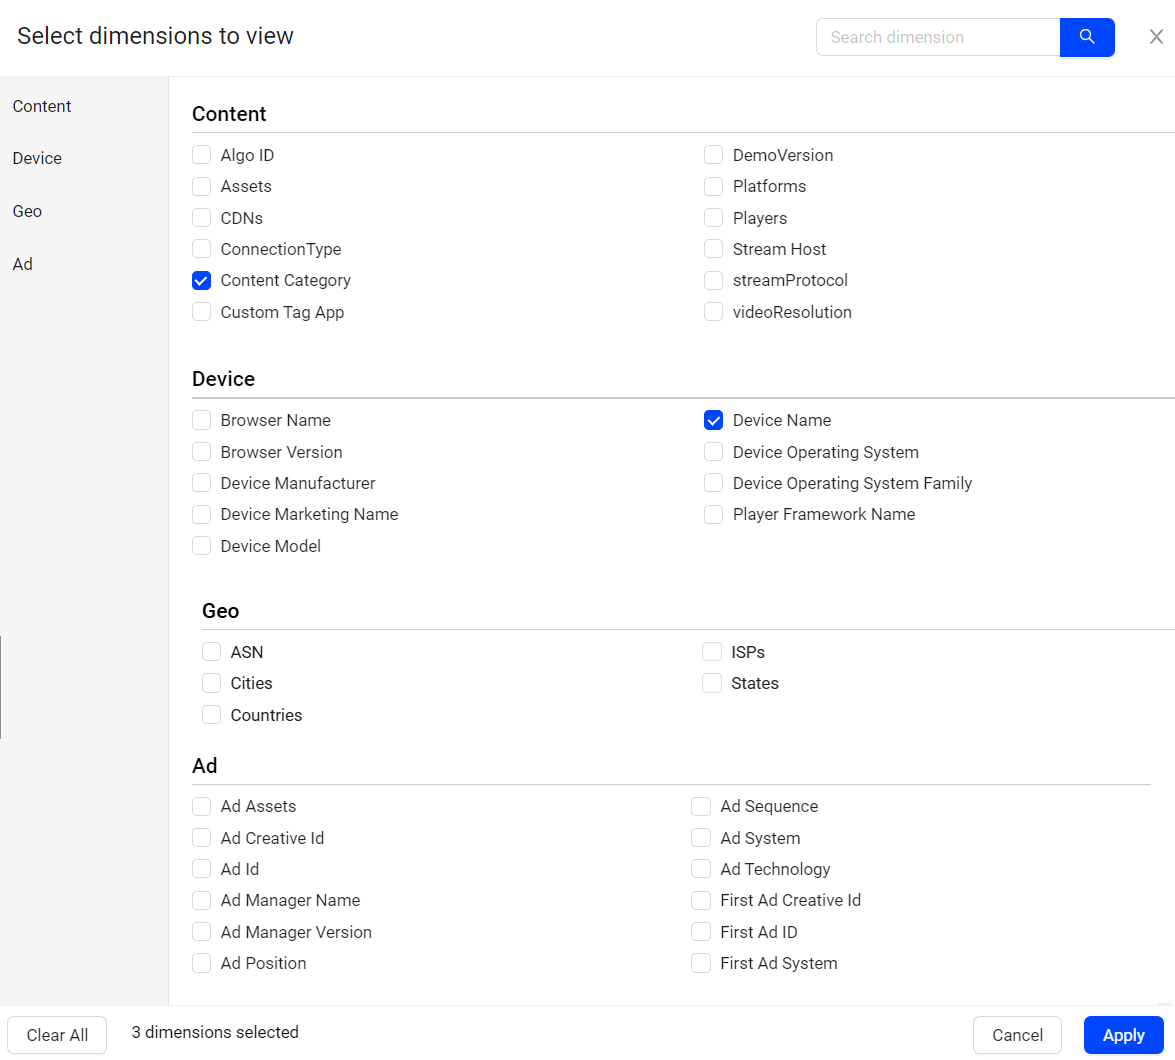Tick the Ad Position checkbox

click(x=202, y=963)
